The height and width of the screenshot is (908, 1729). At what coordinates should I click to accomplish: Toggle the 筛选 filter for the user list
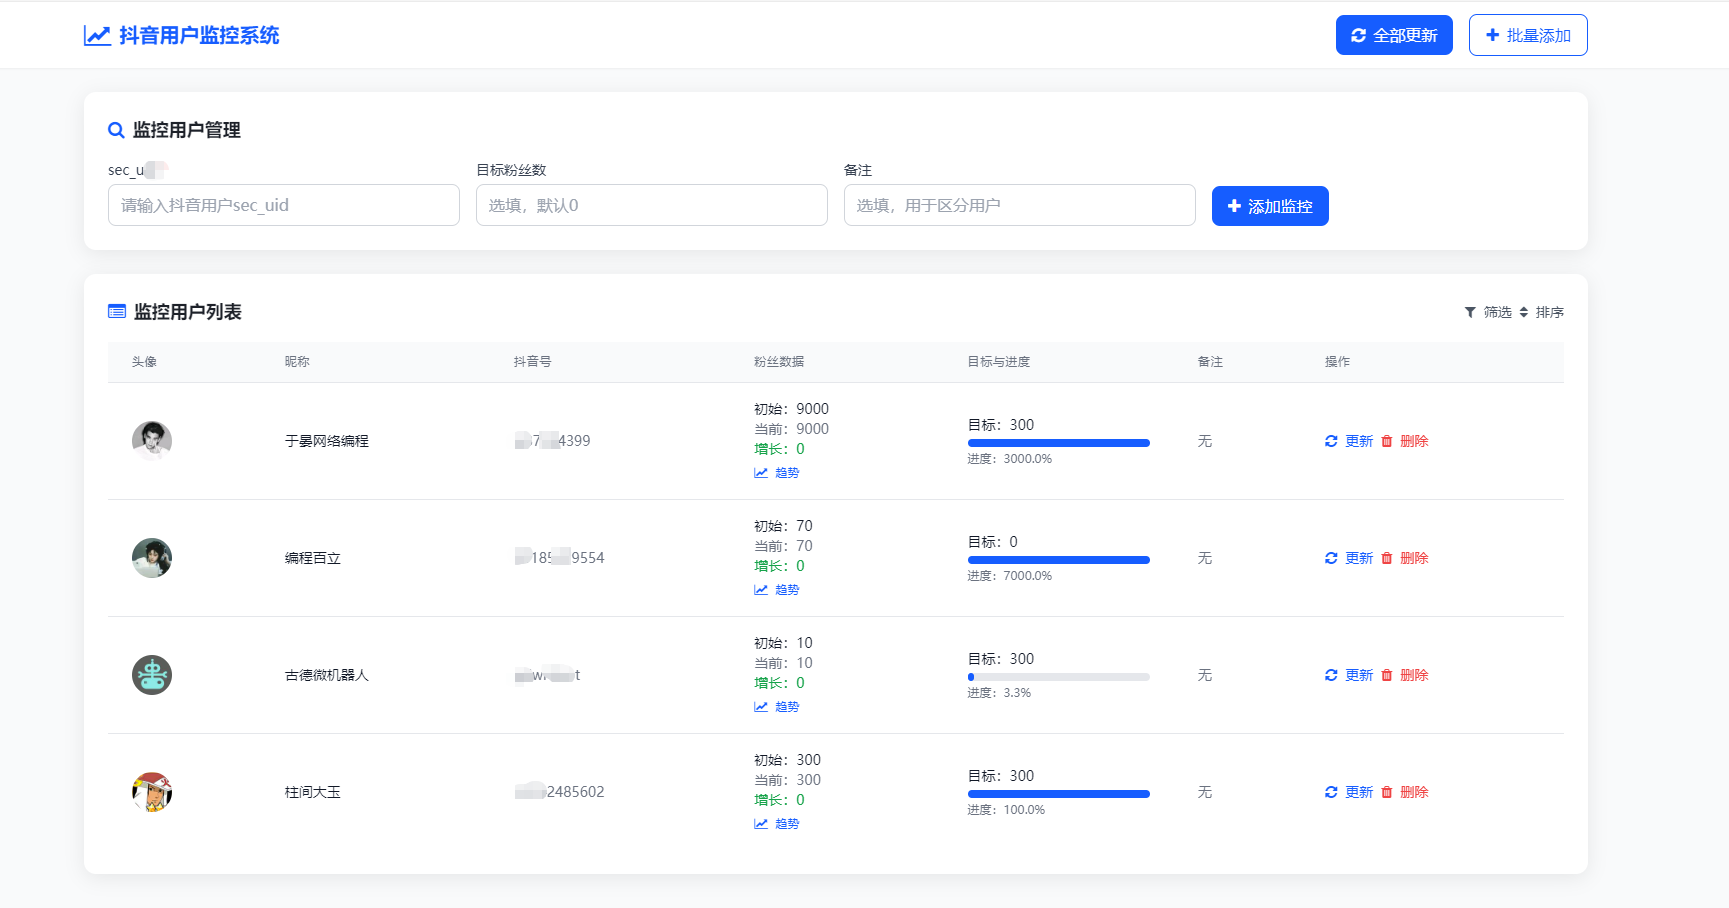pyautogui.click(x=1493, y=311)
